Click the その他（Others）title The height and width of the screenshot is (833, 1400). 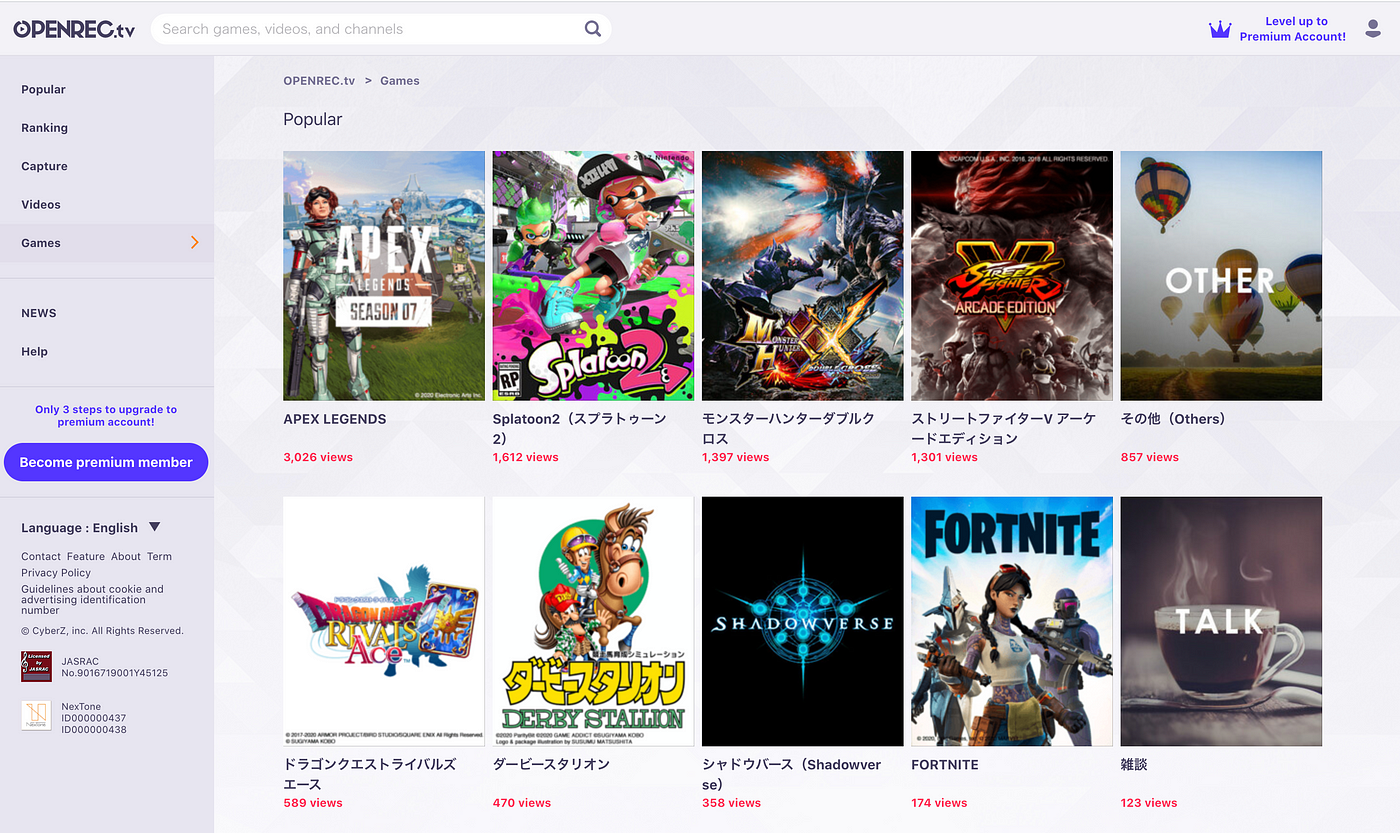click(x=1173, y=419)
